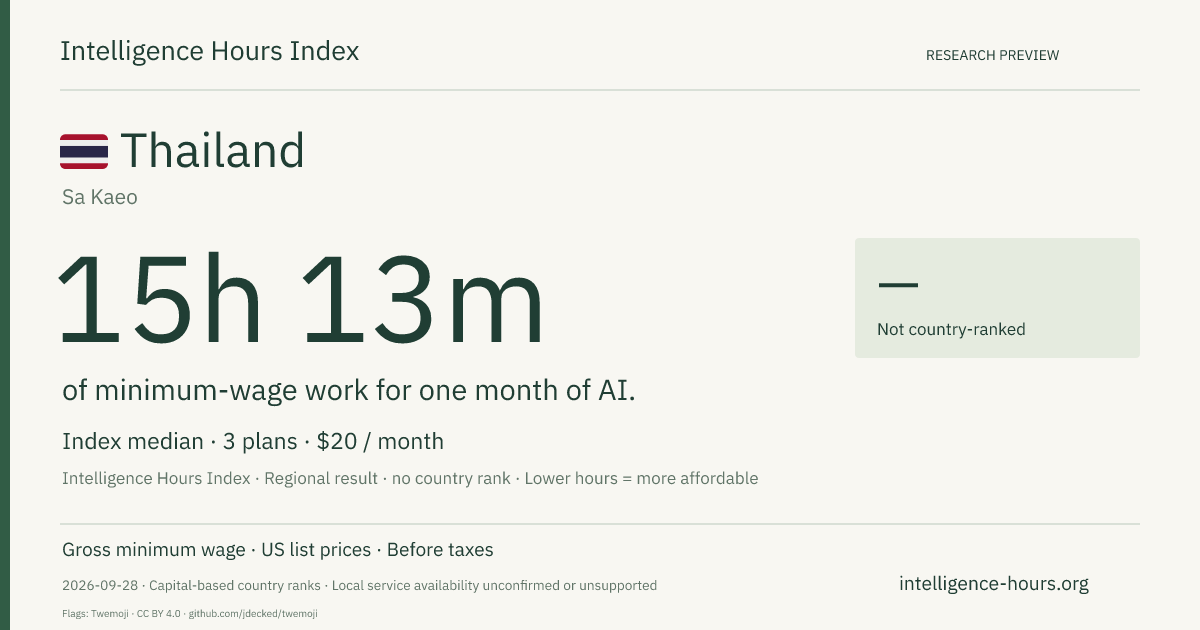Open the intelligence-hours.org link
The height and width of the screenshot is (630, 1200).
pos(994,584)
